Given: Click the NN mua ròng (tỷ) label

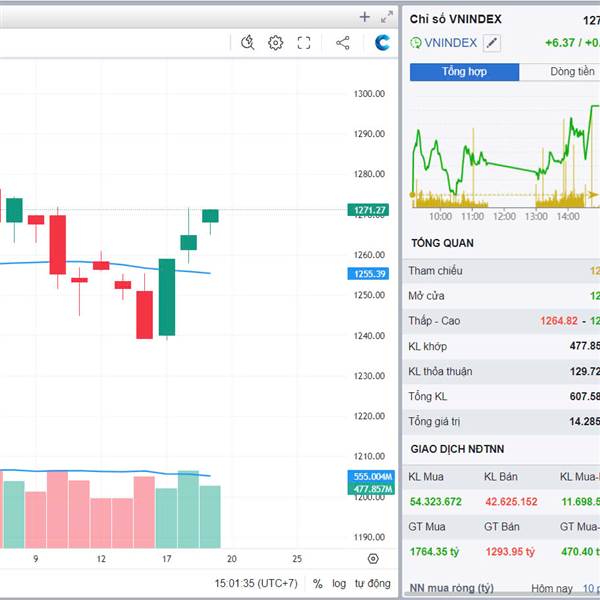Looking at the screenshot, I should coord(452,588).
